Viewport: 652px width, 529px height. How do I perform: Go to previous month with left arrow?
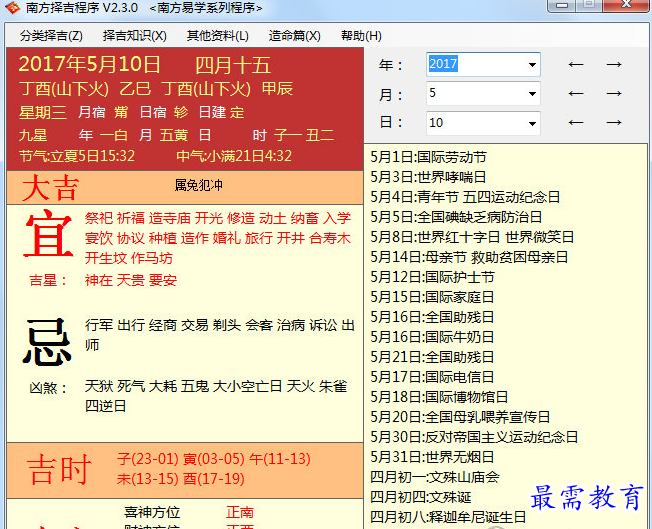576,94
